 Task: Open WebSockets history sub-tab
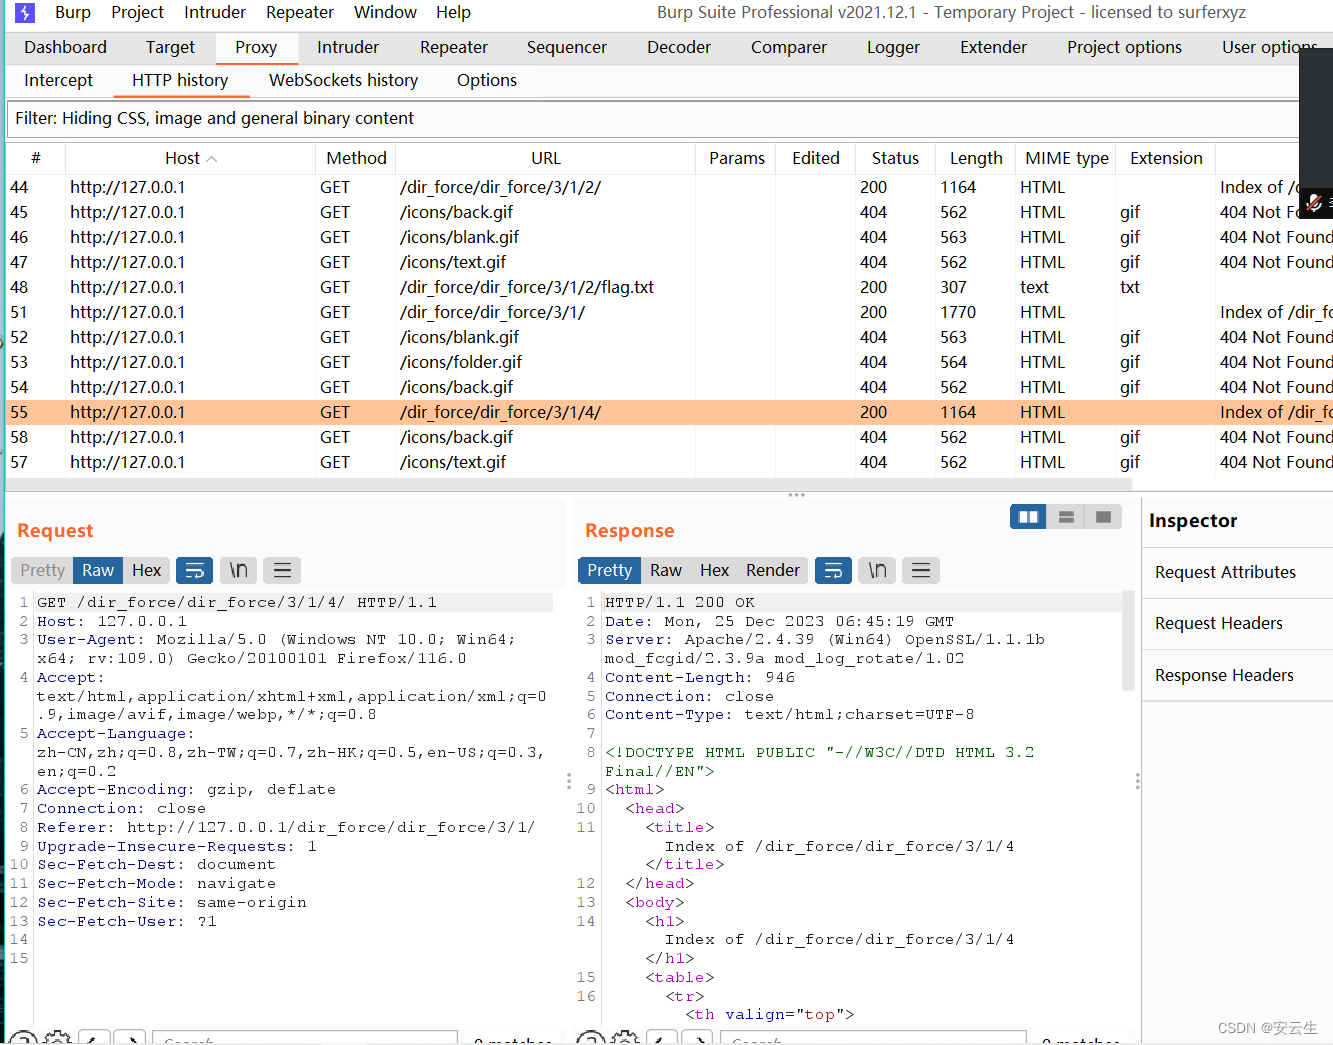pyautogui.click(x=343, y=80)
